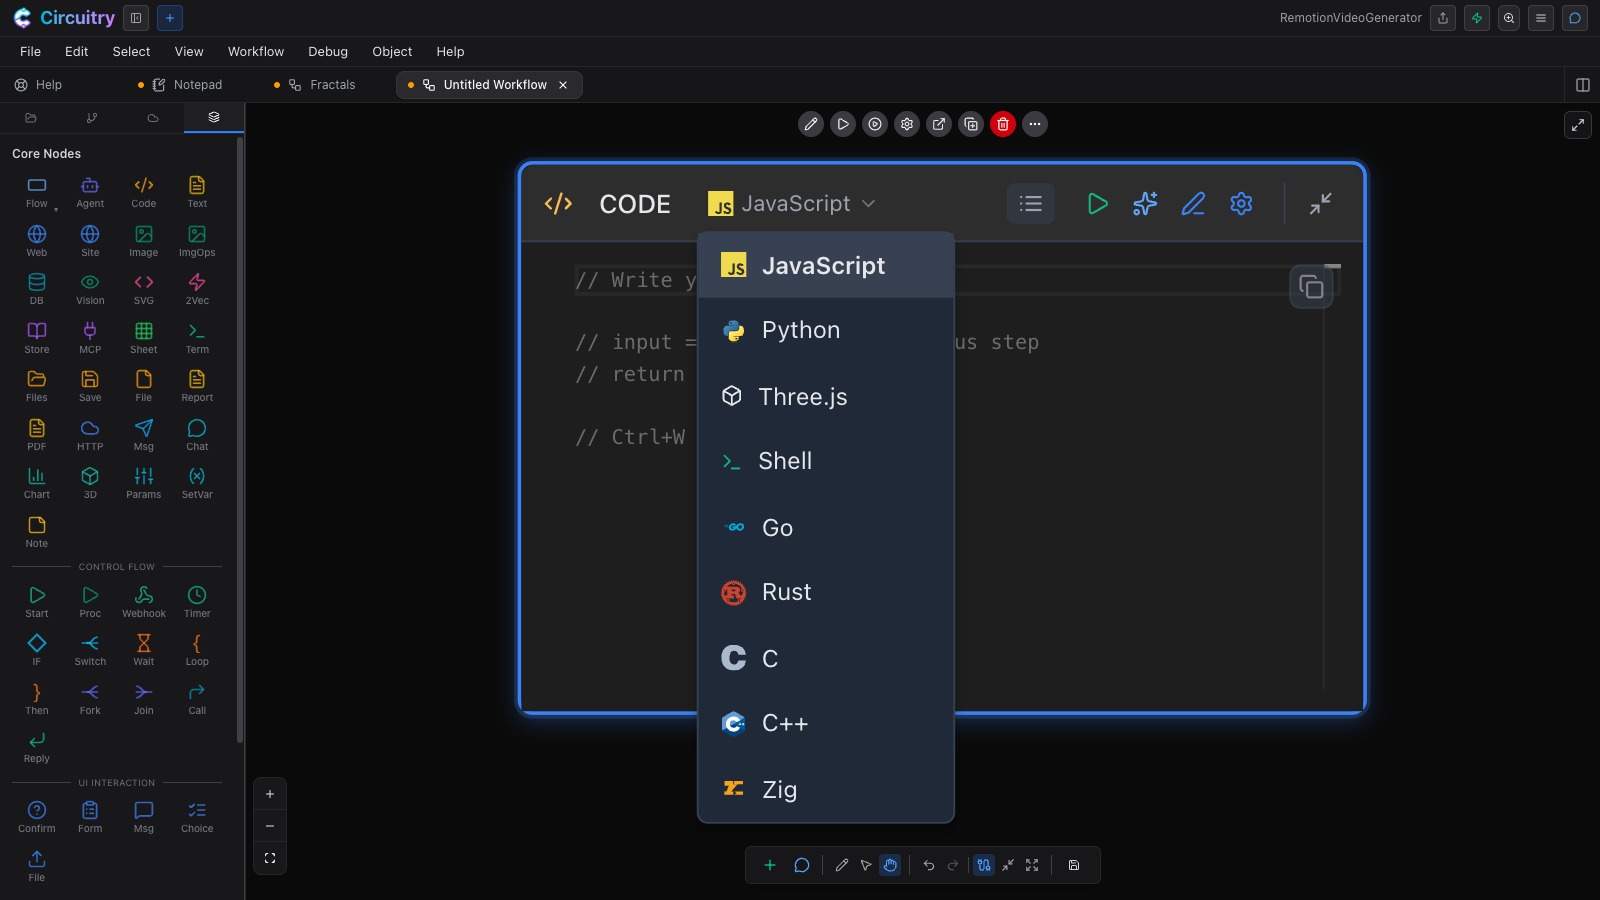Run the code node with play icon
Image resolution: width=1600 pixels, height=900 pixels.
pyautogui.click(x=1097, y=204)
